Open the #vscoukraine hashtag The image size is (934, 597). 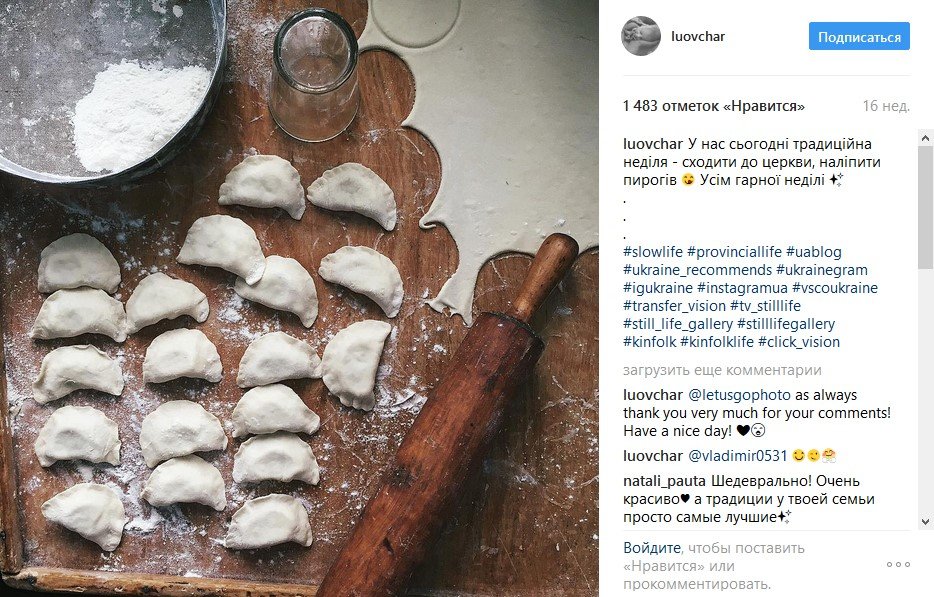pos(835,288)
